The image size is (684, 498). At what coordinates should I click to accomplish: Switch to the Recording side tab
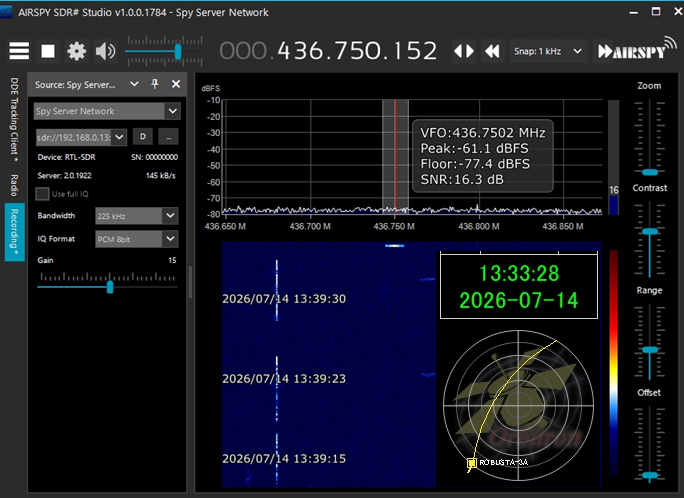(x=14, y=232)
